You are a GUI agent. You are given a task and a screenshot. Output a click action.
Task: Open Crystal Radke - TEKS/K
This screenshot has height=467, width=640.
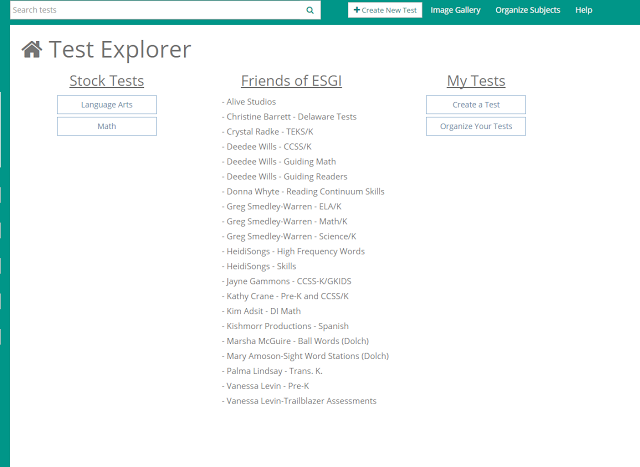(x=268, y=132)
